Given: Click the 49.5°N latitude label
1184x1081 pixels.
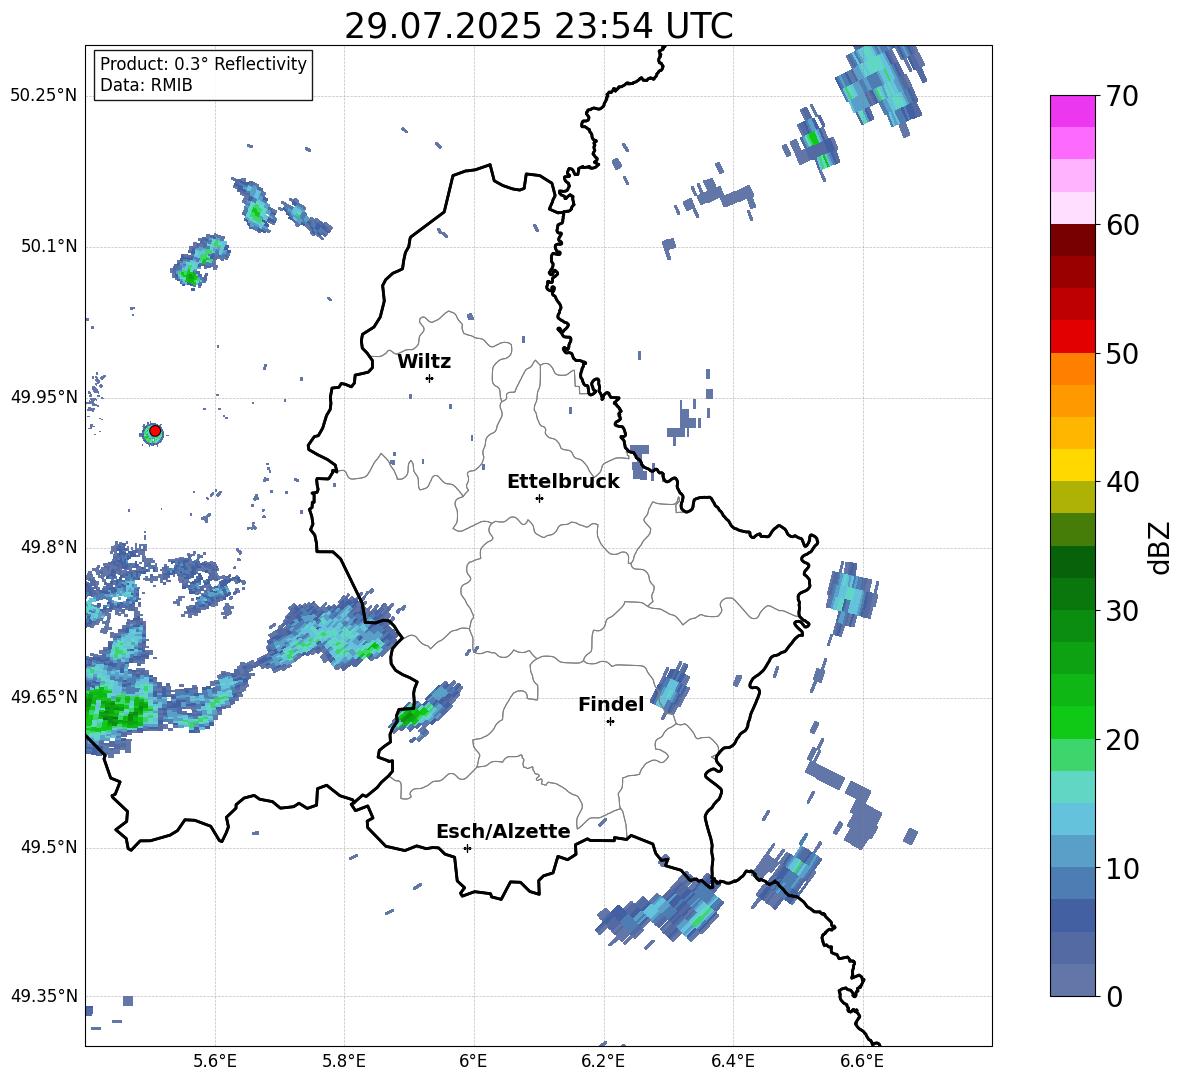Looking at the screenshot, I should (x=49, y=847).
